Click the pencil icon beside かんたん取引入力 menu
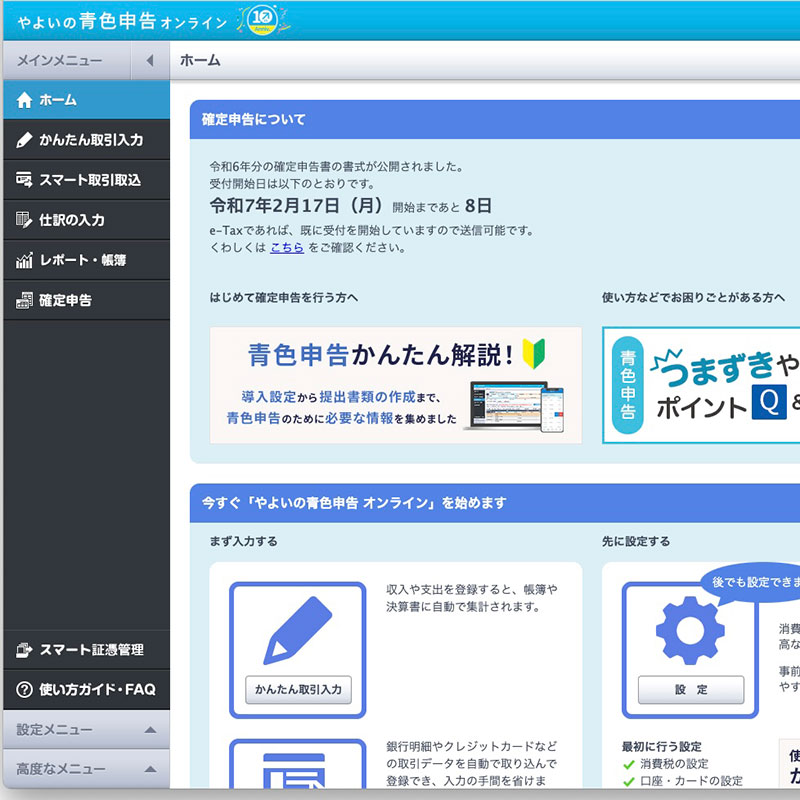 tap(25, 140)
